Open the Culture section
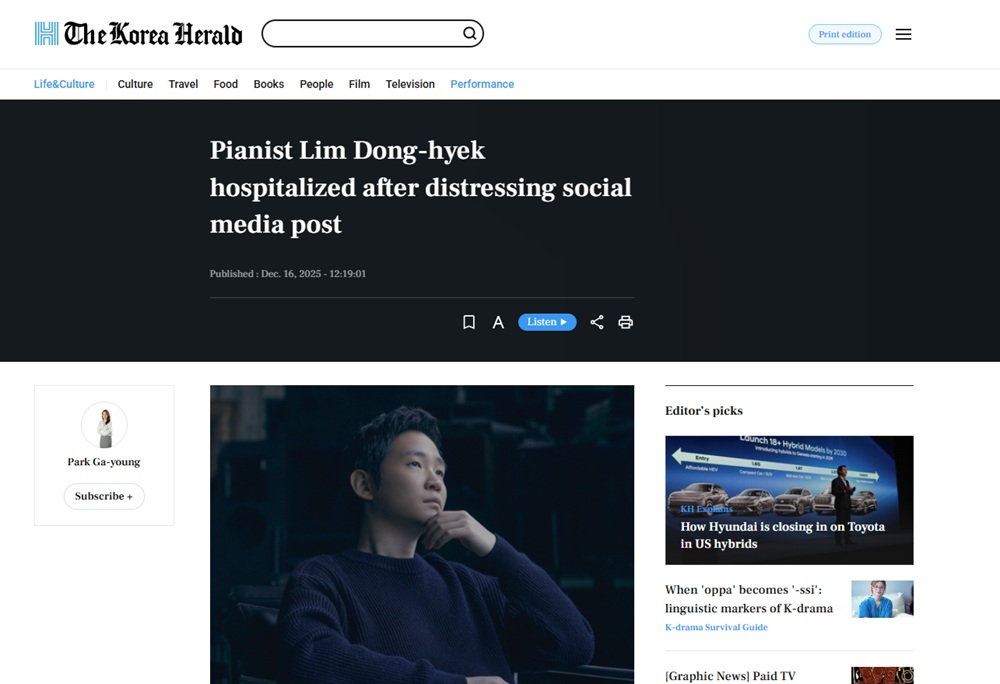The height and width of the screenshot is (684, 1000). tap(135, 84)
